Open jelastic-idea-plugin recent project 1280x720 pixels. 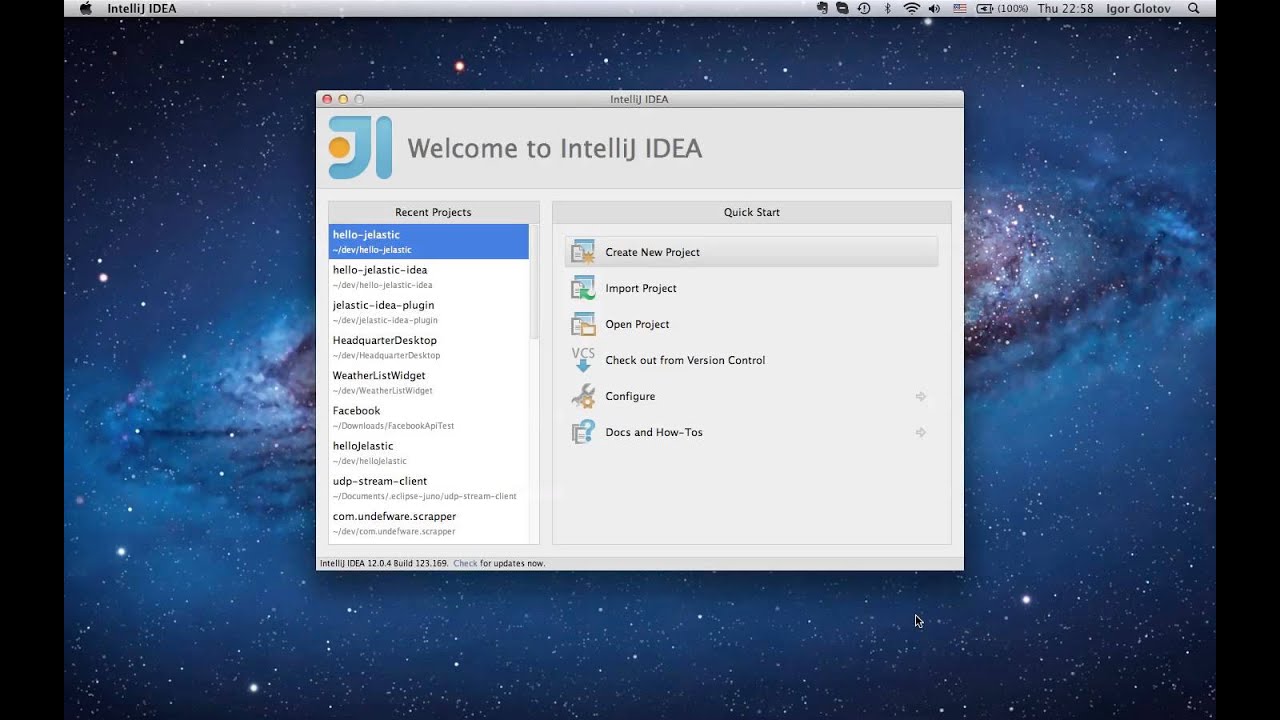(x=428, y=312)
